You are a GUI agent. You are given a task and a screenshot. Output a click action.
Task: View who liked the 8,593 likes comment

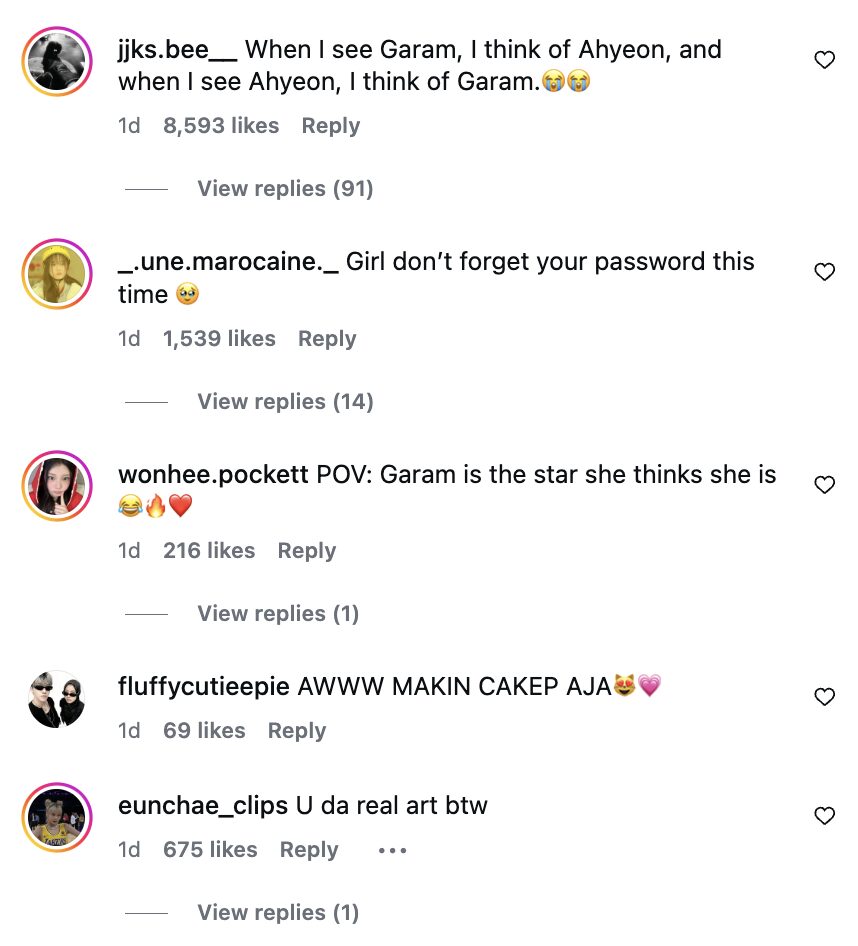coord(221,125)
